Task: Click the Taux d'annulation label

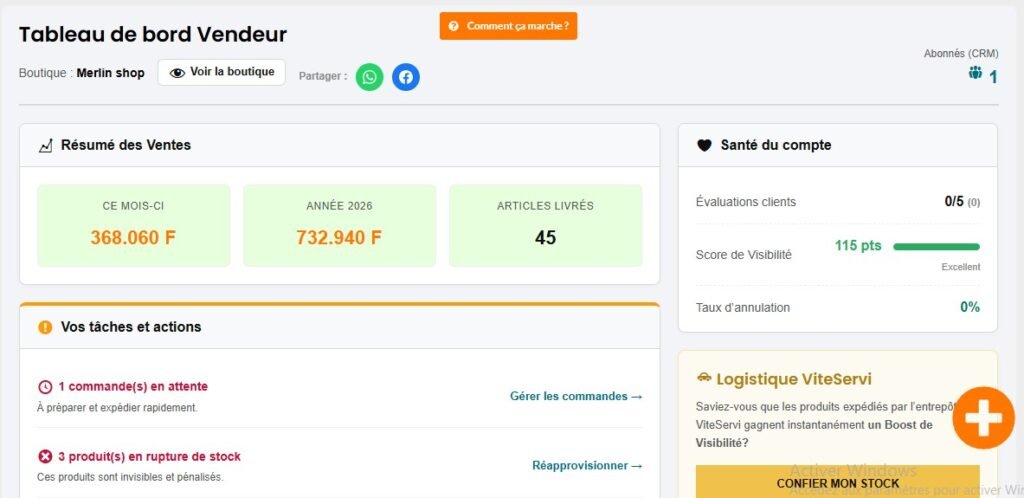Action: [x=743, y=307]
